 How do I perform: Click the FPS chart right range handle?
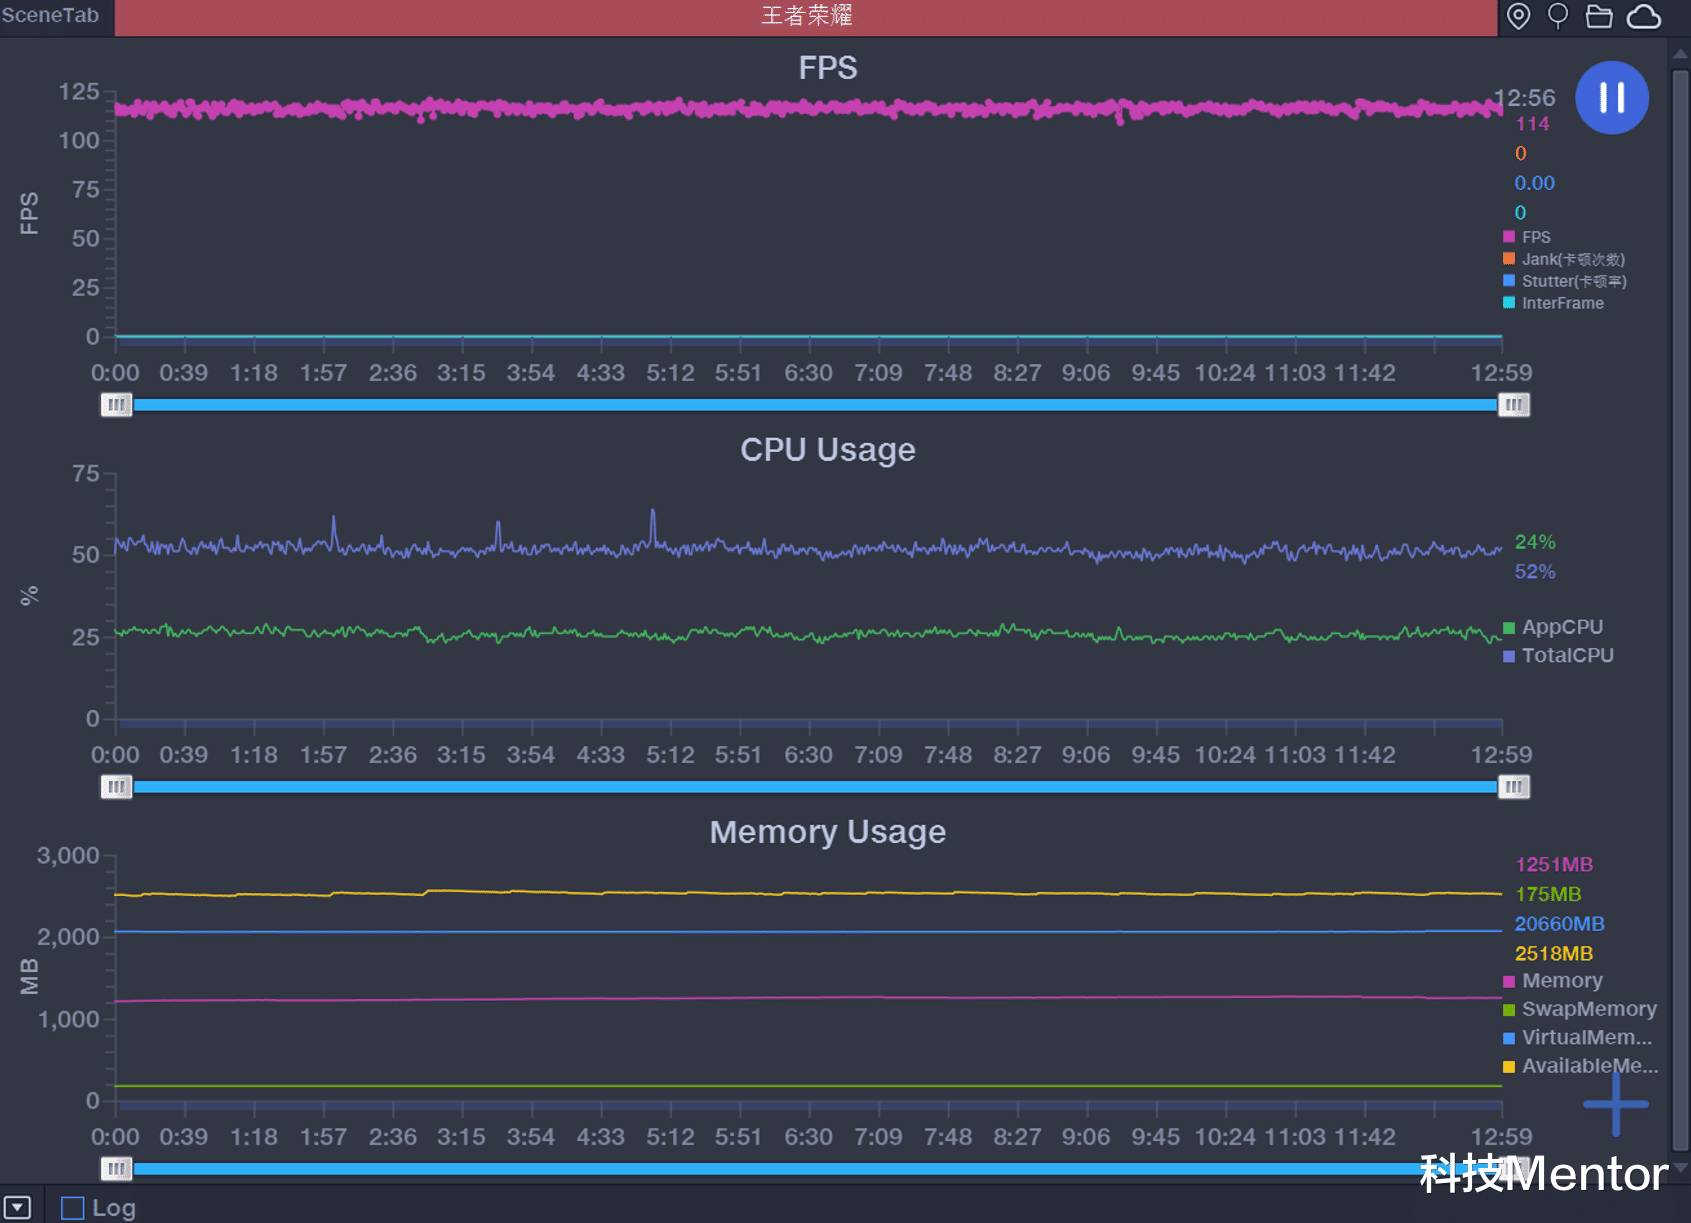click(x=1514, y=404)
